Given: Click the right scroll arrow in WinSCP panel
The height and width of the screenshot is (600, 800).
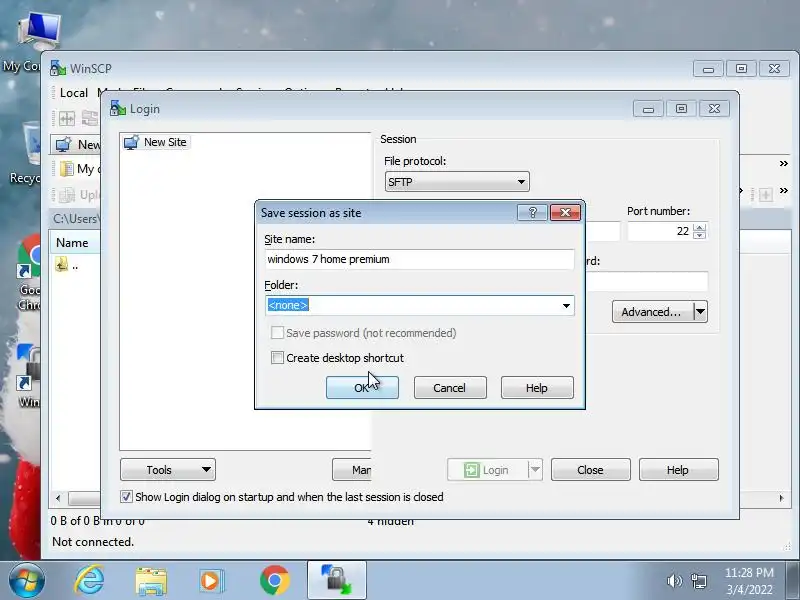Looking at the screenshot, I should tap(781, 498).
